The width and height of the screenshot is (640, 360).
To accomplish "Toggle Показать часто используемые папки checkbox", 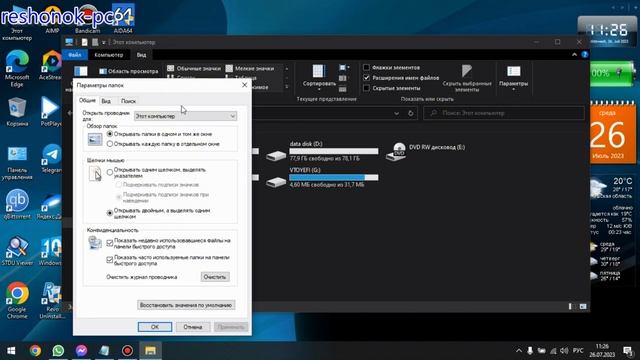I will click(x=109, y=260).
